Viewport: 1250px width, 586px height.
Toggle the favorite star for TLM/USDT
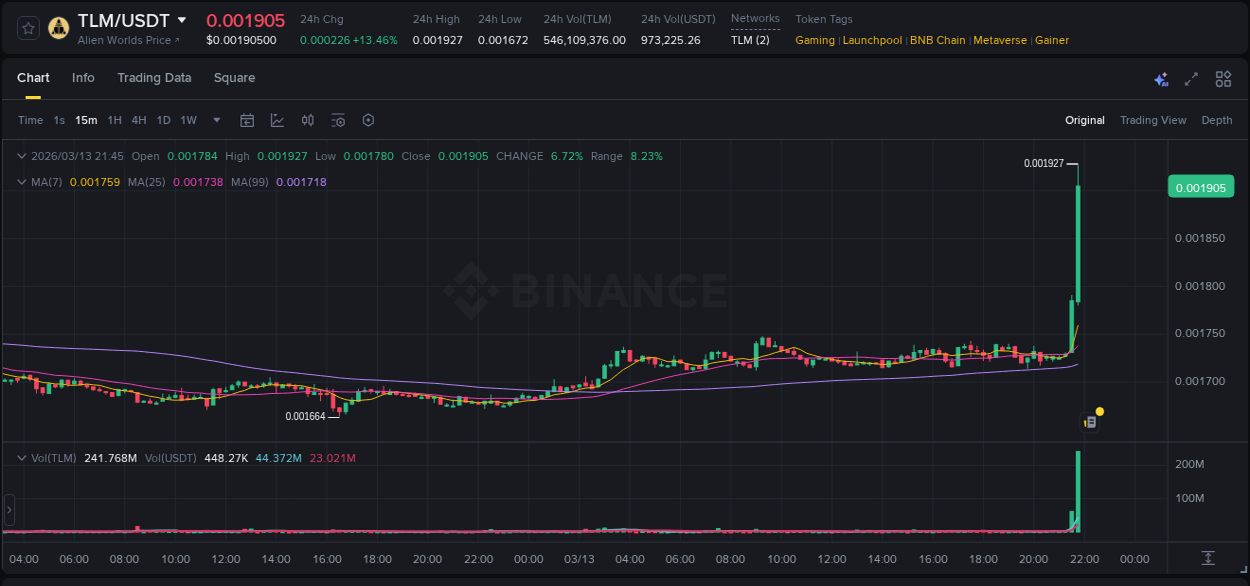coord(27,27)
